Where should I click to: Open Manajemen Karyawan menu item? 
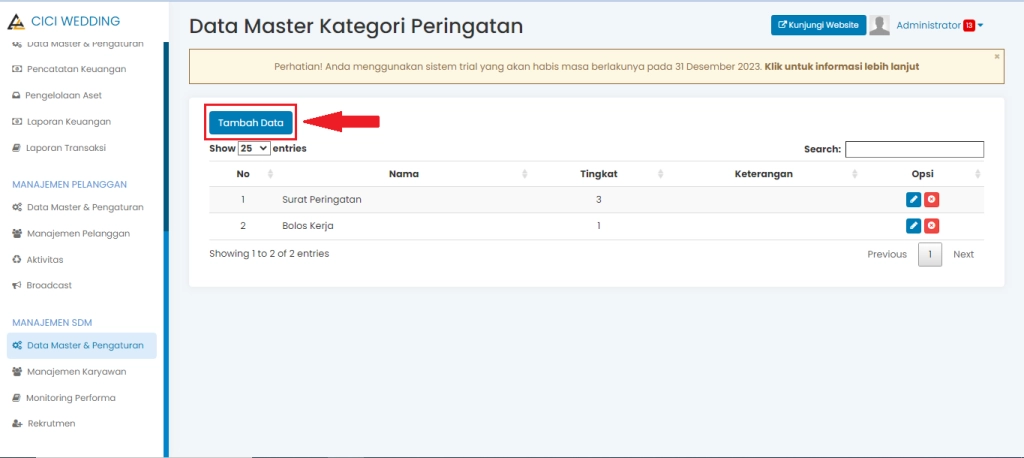pyautogui.click(x=70, y=372)
